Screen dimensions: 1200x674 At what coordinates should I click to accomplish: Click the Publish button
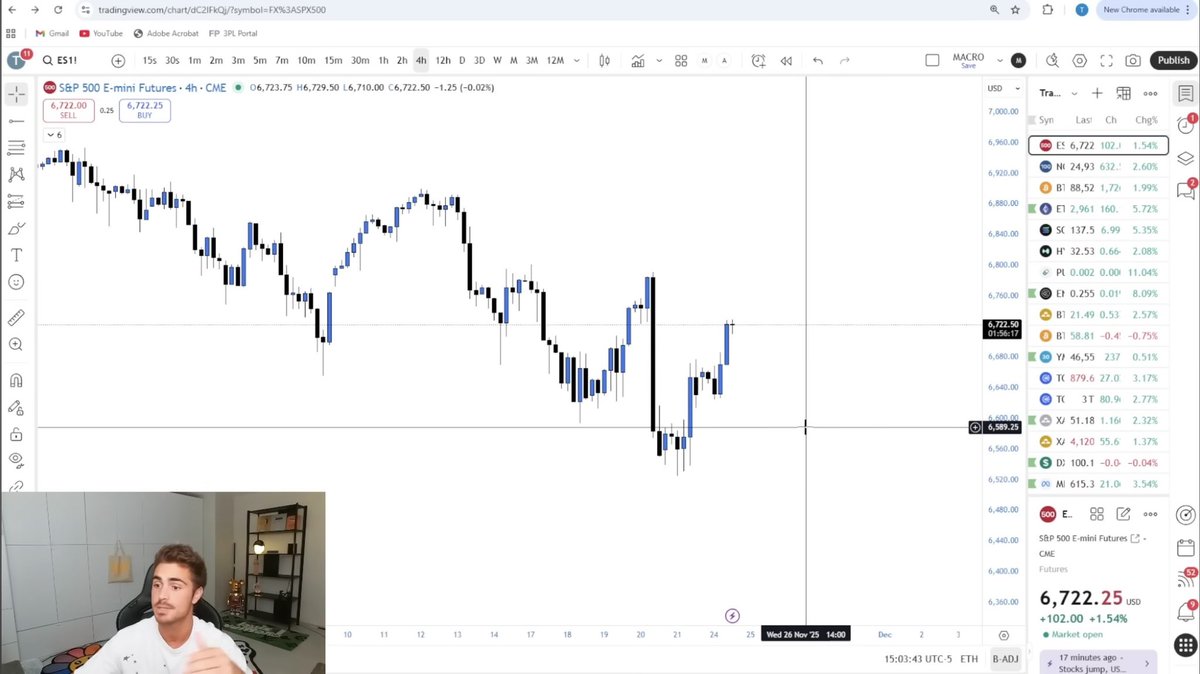coord(1173,60)
